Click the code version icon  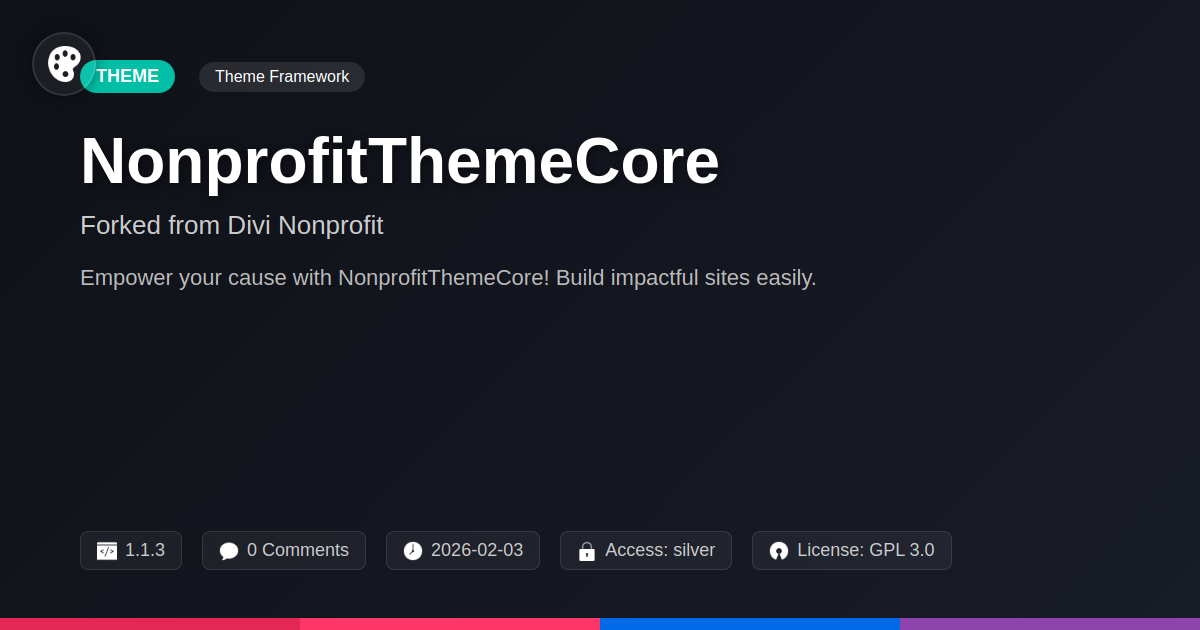tap(107, 551)
